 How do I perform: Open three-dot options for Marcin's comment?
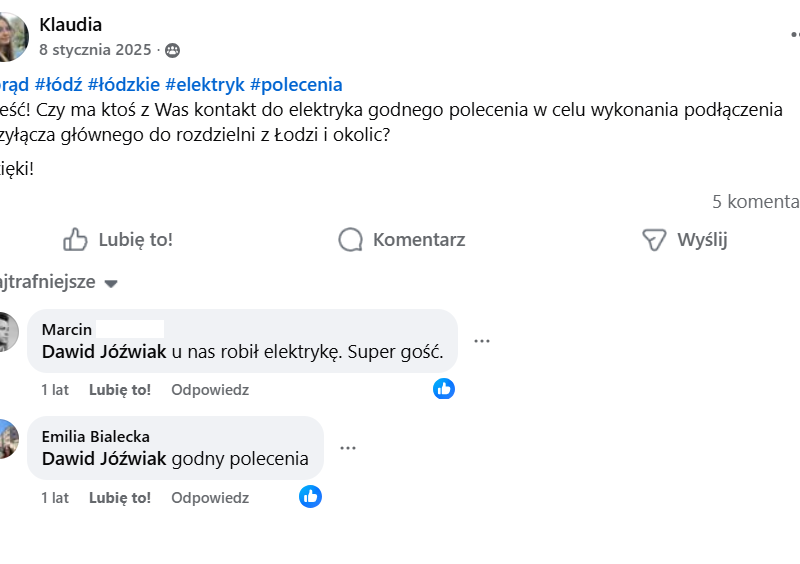[482, 341]
